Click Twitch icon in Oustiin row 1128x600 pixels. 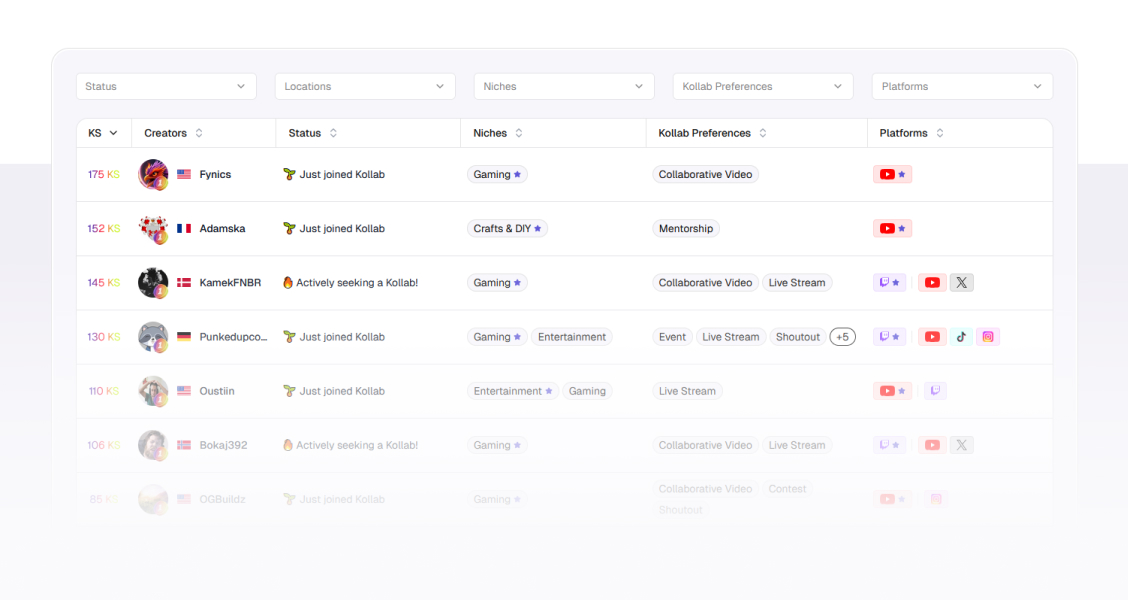(x=935, y=391)
